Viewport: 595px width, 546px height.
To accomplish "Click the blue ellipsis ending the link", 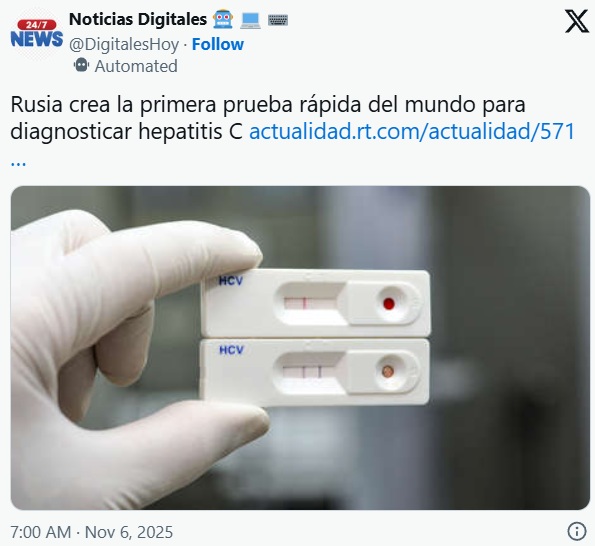I will pos(18,163).
